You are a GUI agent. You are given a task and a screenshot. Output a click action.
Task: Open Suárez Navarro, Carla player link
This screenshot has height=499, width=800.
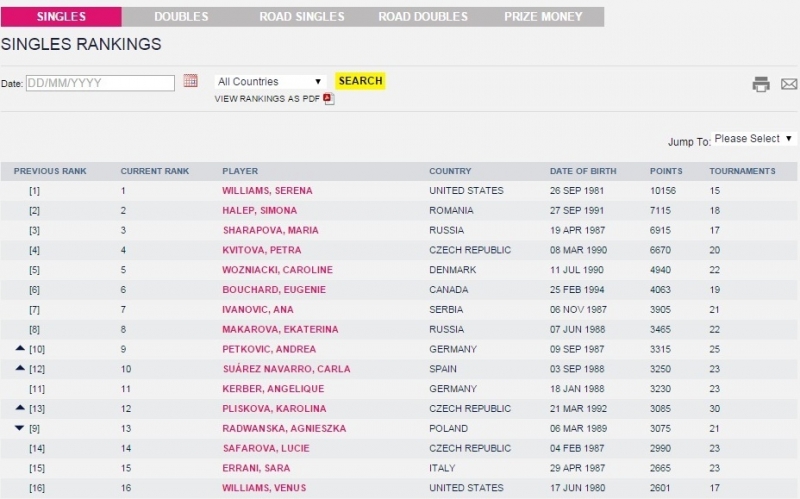pos(286,369)
